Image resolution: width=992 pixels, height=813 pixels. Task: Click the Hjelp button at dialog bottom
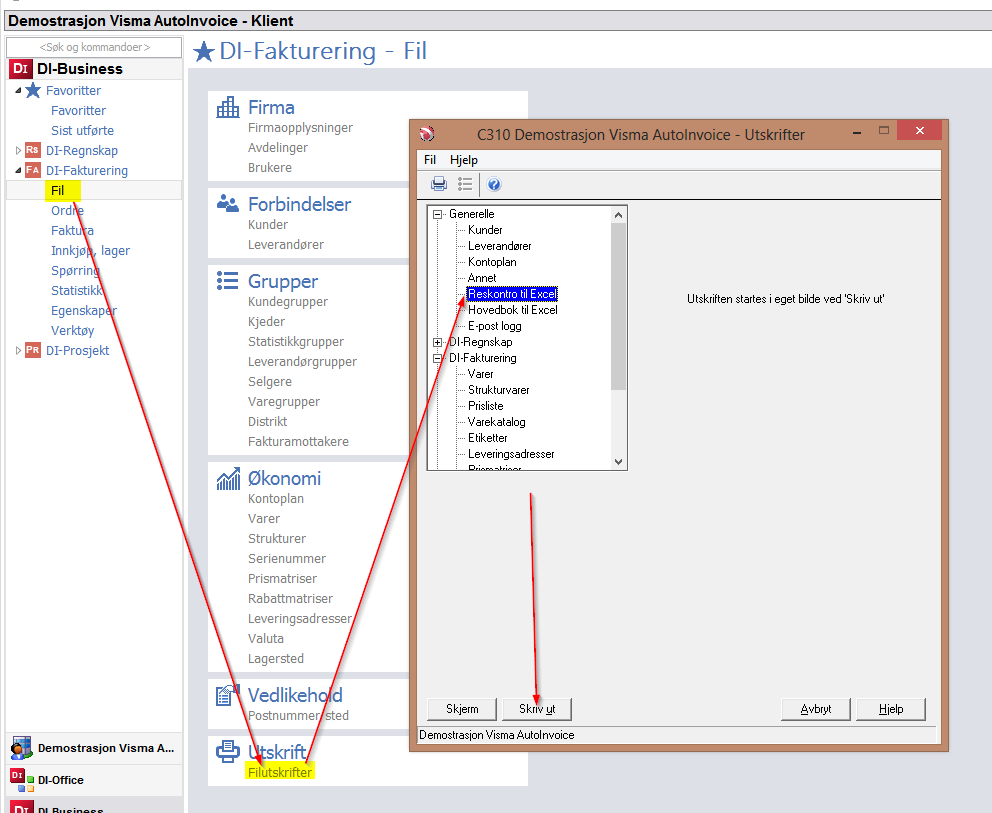(891, 709)
